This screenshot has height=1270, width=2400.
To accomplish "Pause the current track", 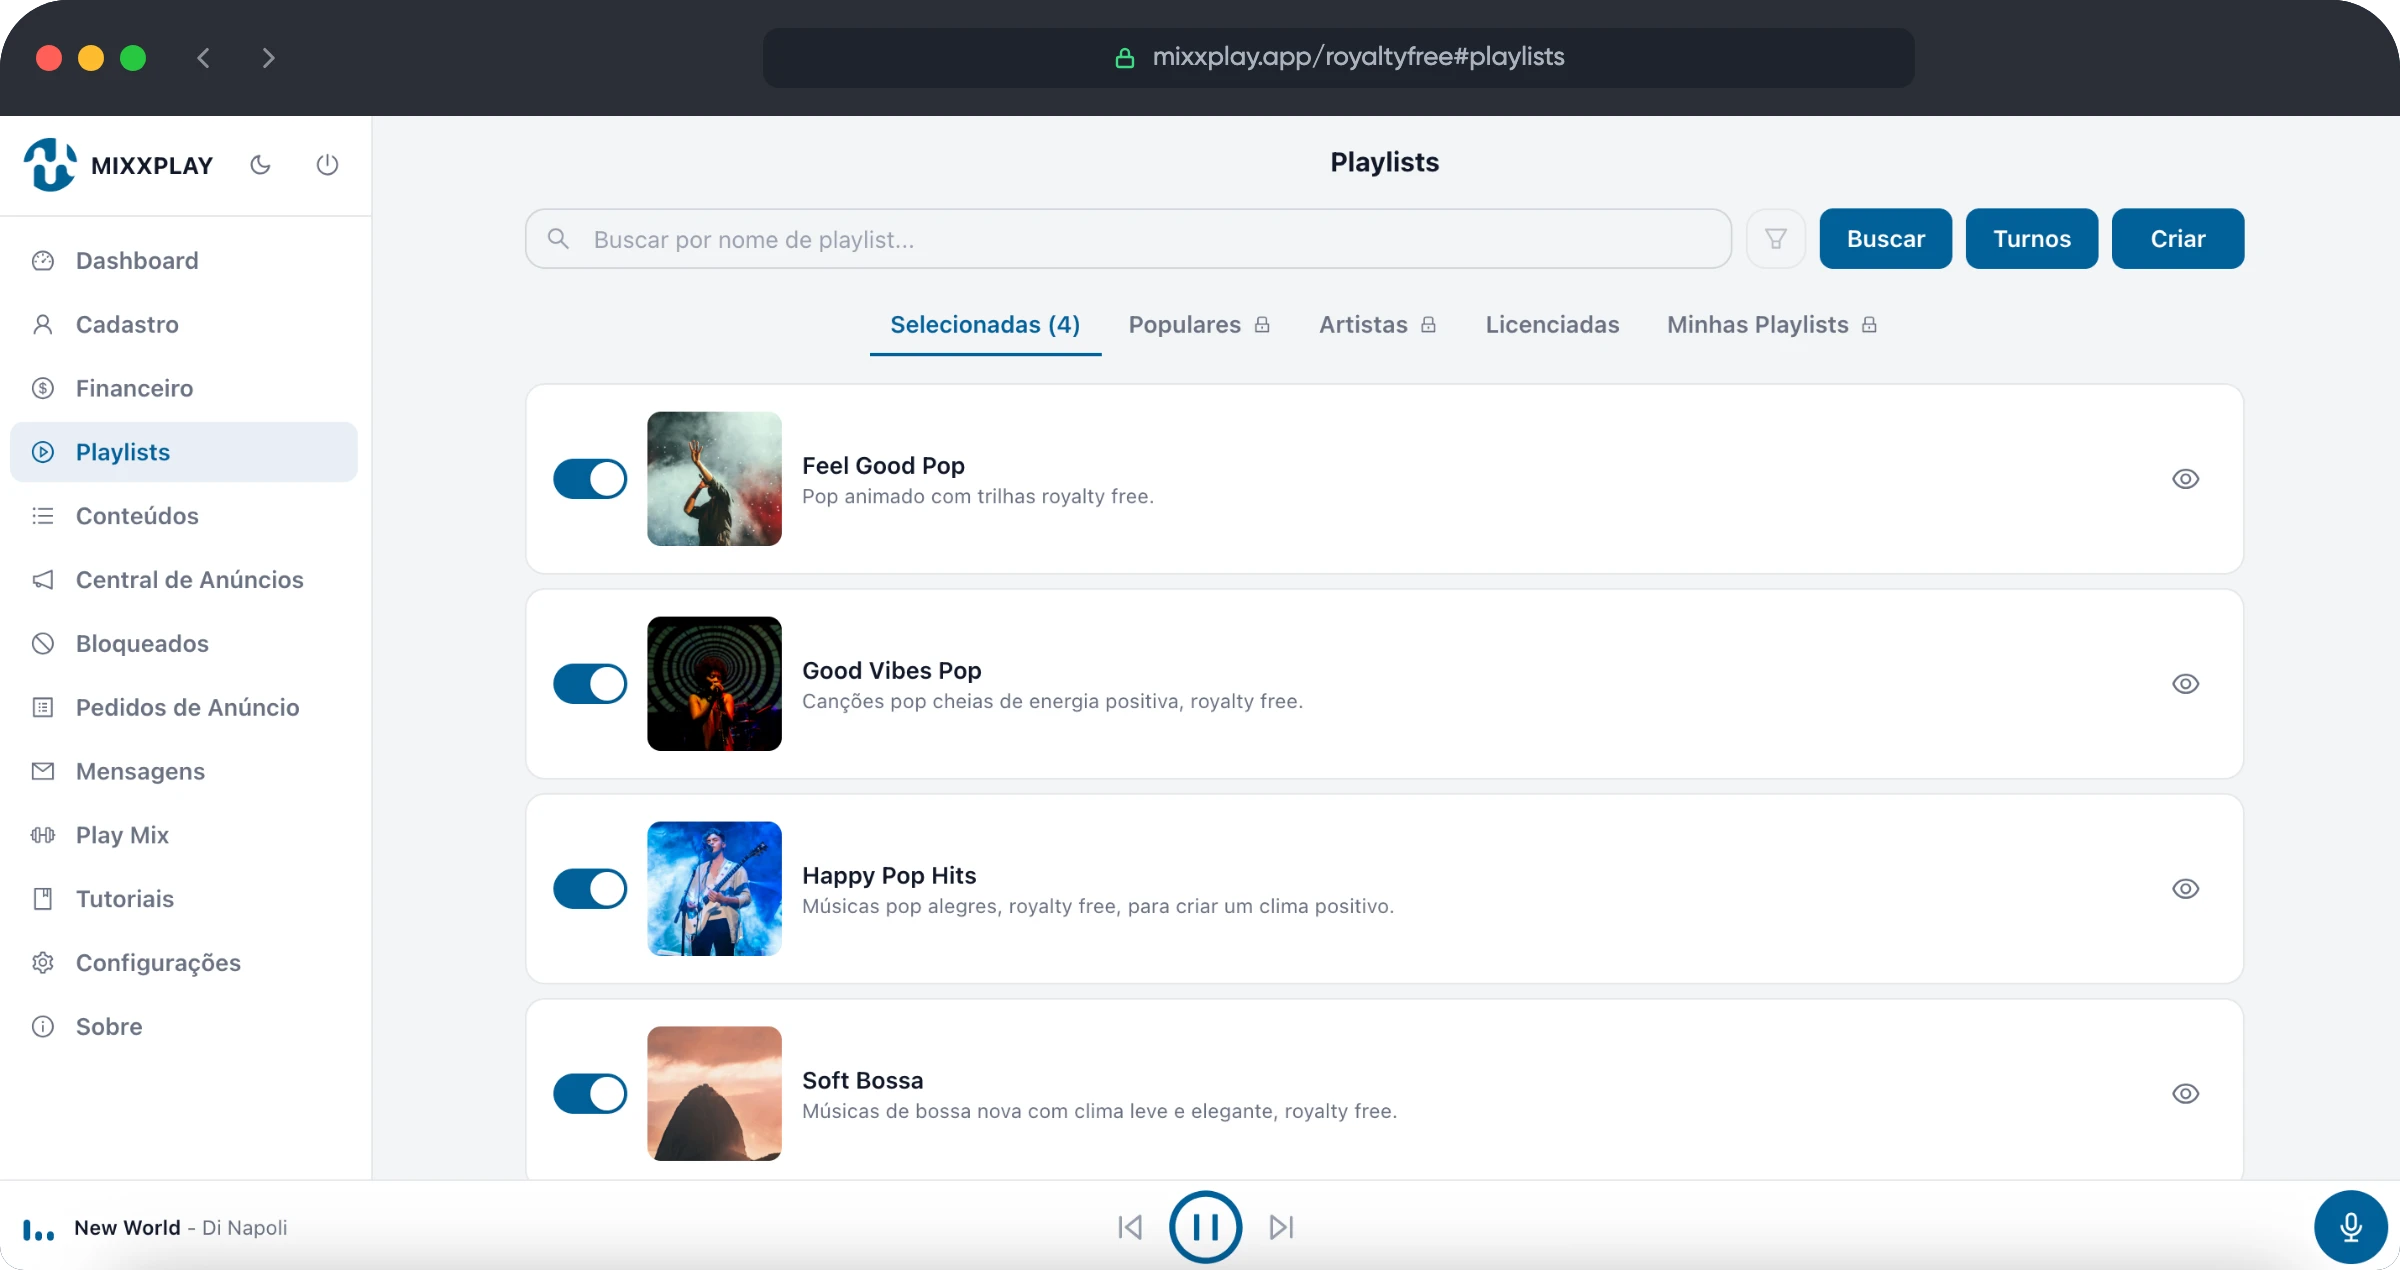I will [1205, 1227].
